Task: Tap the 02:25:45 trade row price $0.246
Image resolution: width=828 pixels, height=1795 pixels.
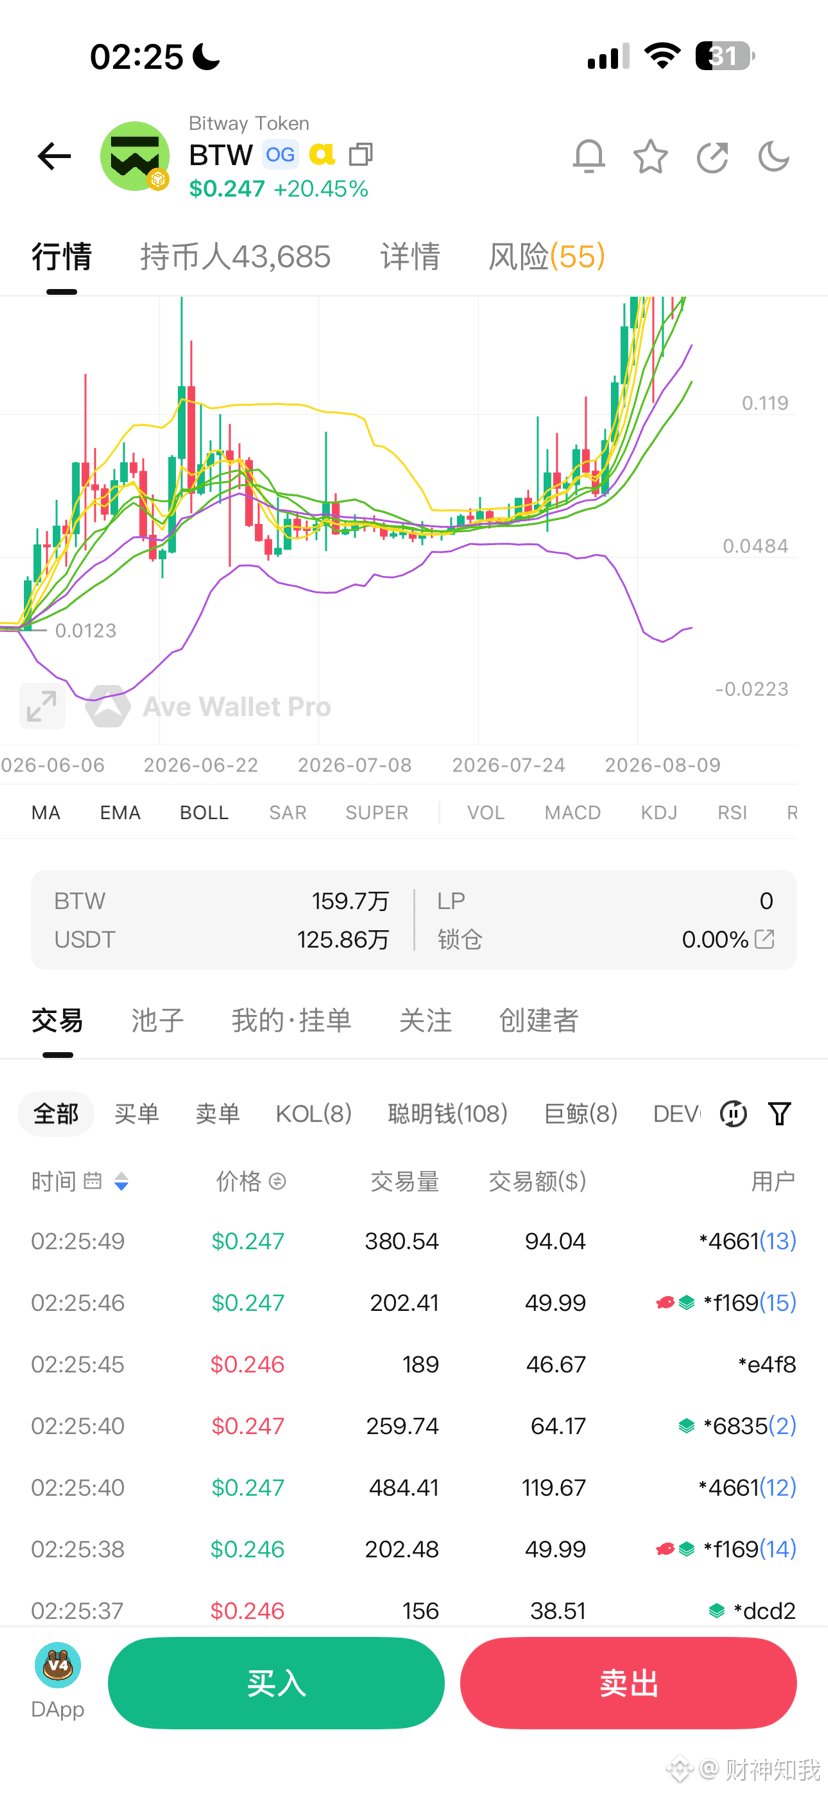Action: (x=247, y=1364)
